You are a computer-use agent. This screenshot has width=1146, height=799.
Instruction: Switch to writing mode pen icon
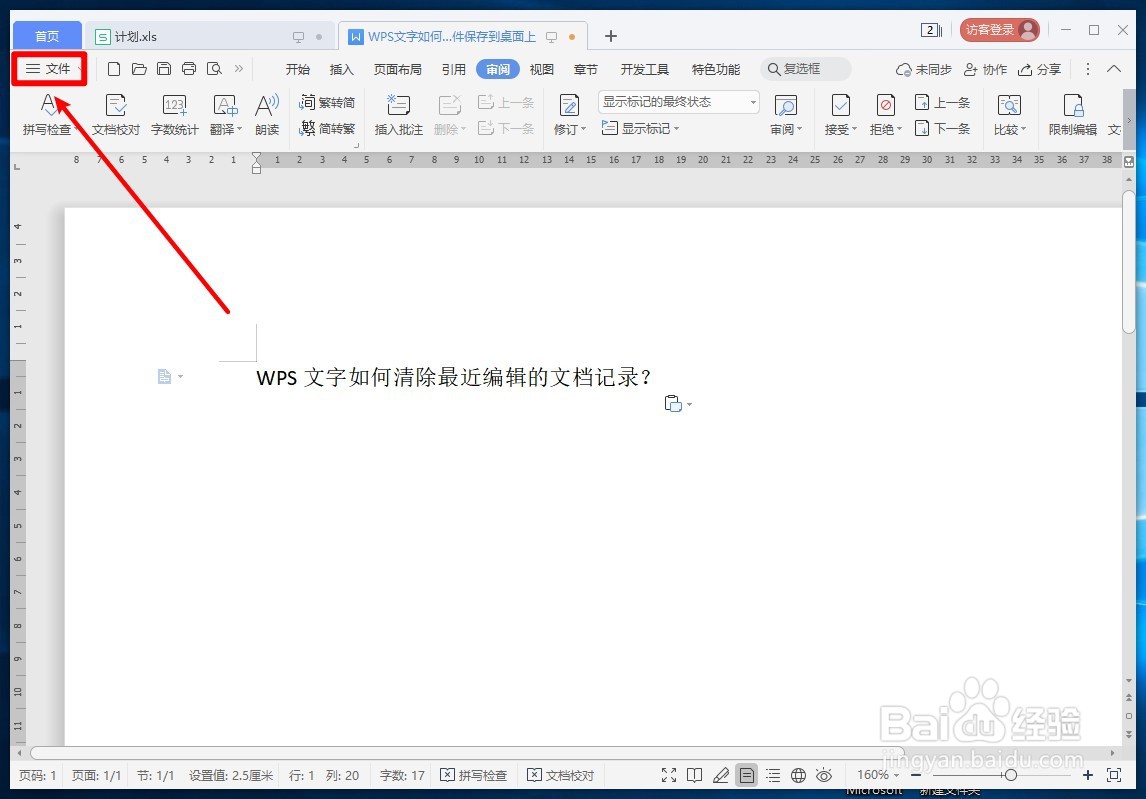pyautogui.click(x=721, y=775)
